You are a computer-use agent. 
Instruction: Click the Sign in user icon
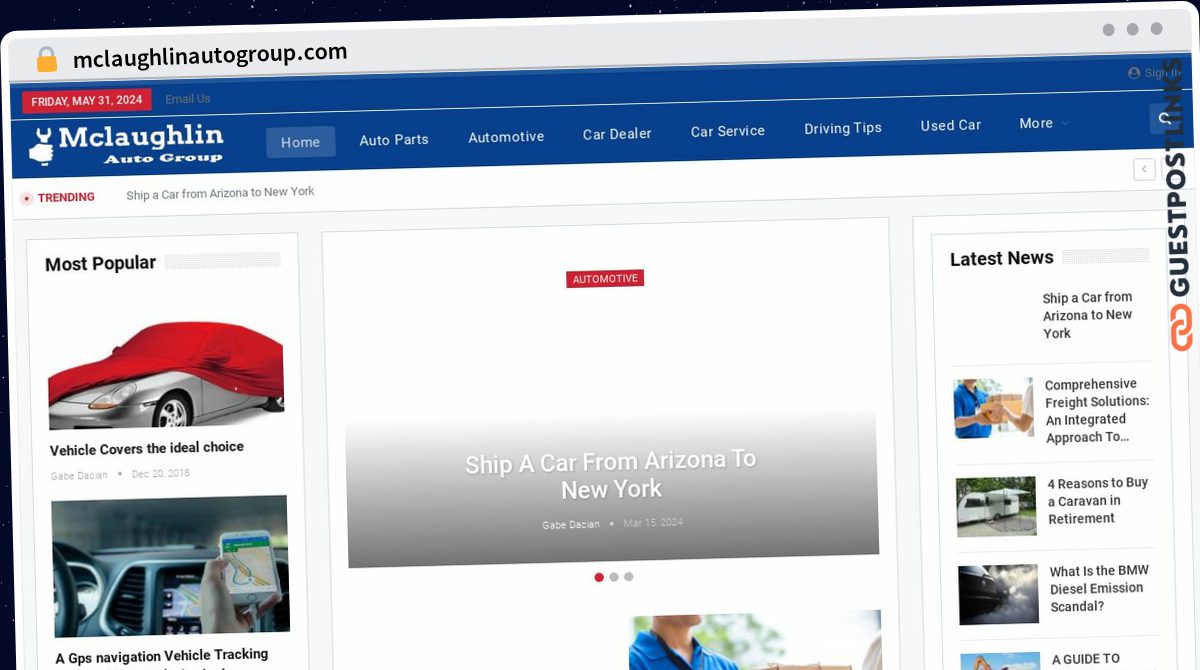(x=1134, y=73)
